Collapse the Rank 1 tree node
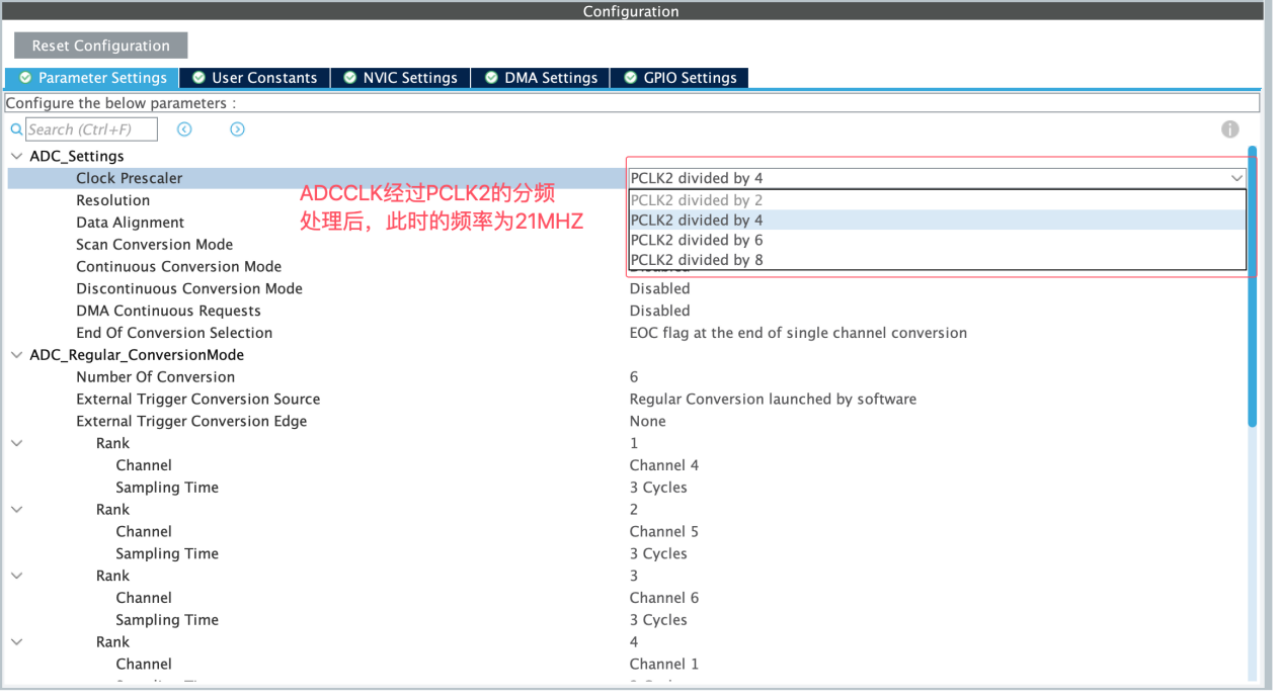This screenshot has height=700, width=1280. click(16, 443)
